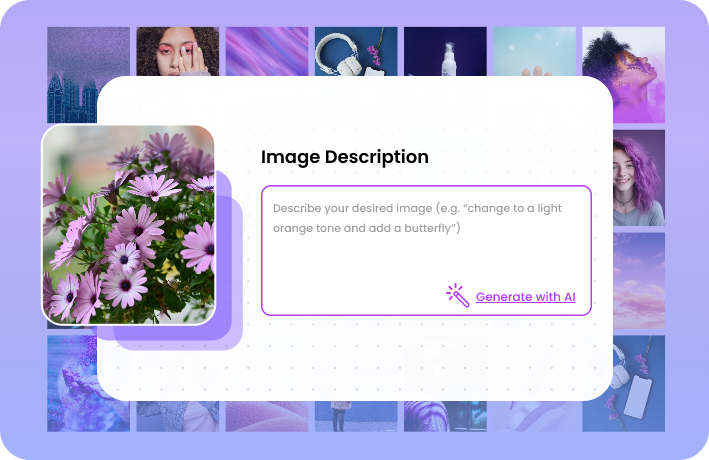Choose the purple striped thumbnail in bottom row
The image size is (709, 460).
click(445, 417)
